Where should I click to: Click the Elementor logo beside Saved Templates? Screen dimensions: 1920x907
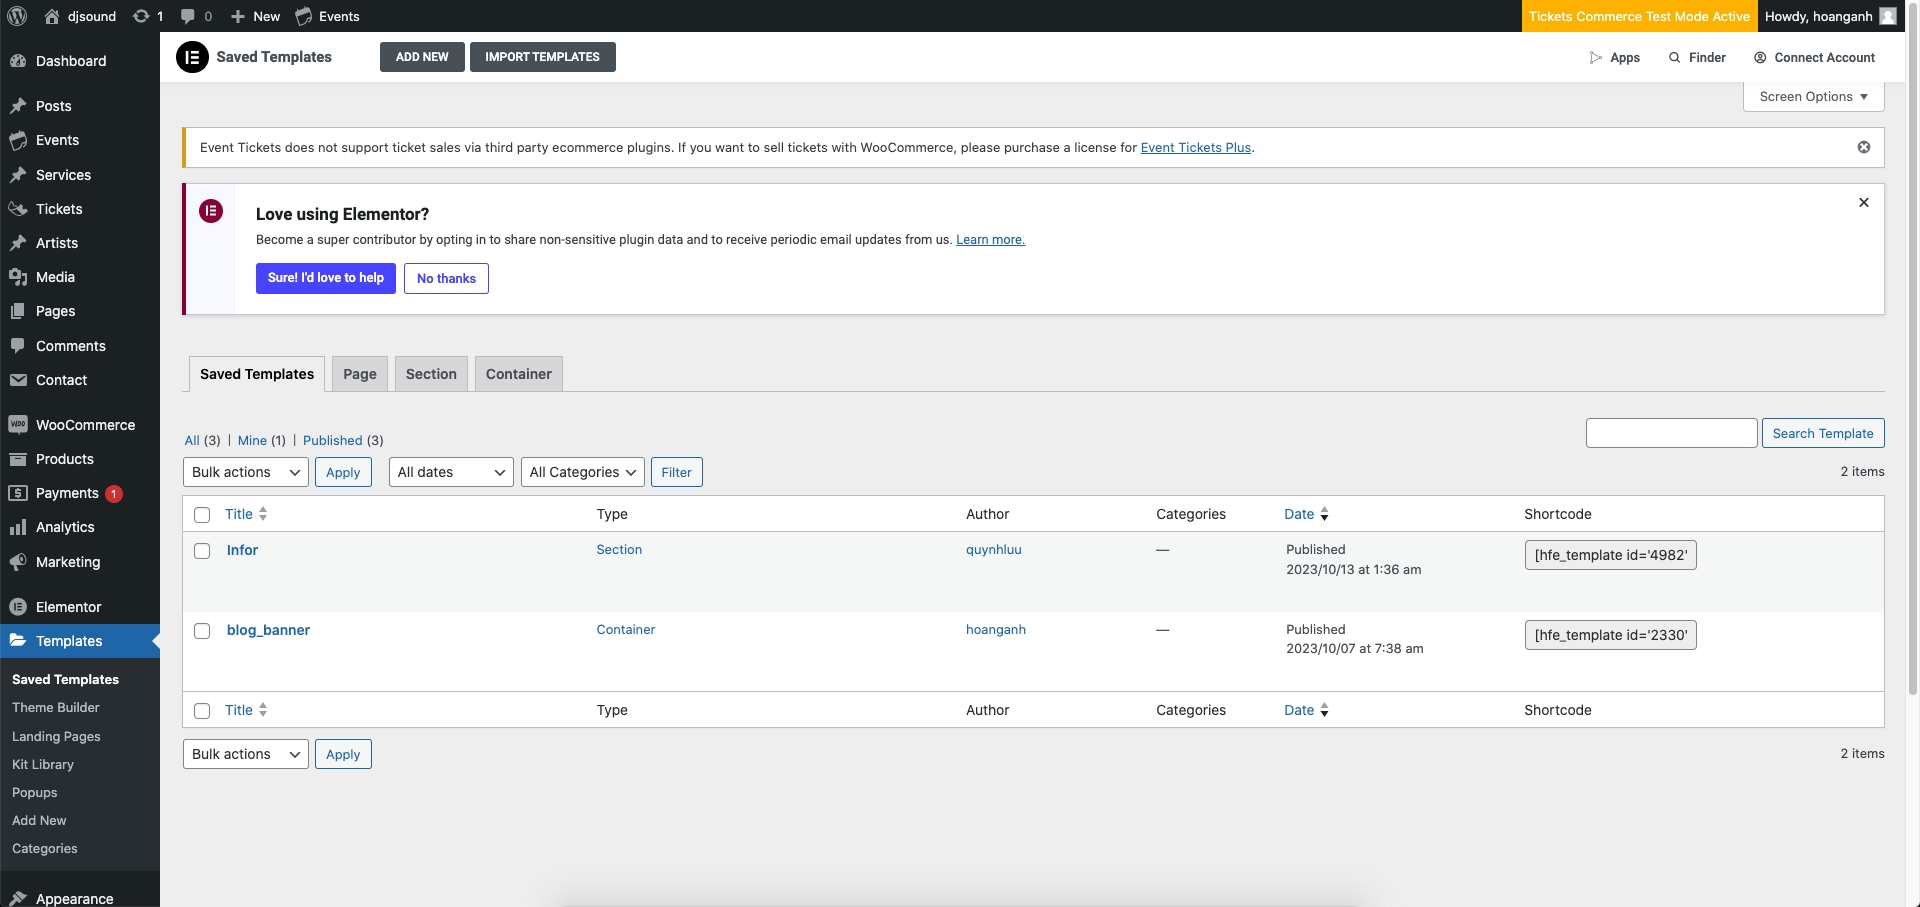point(192,57)
